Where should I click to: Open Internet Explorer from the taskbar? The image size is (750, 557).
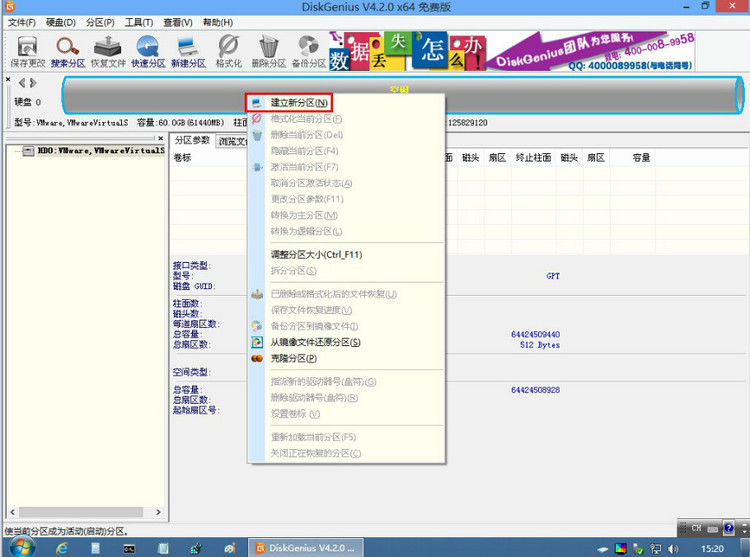(61, 548)
